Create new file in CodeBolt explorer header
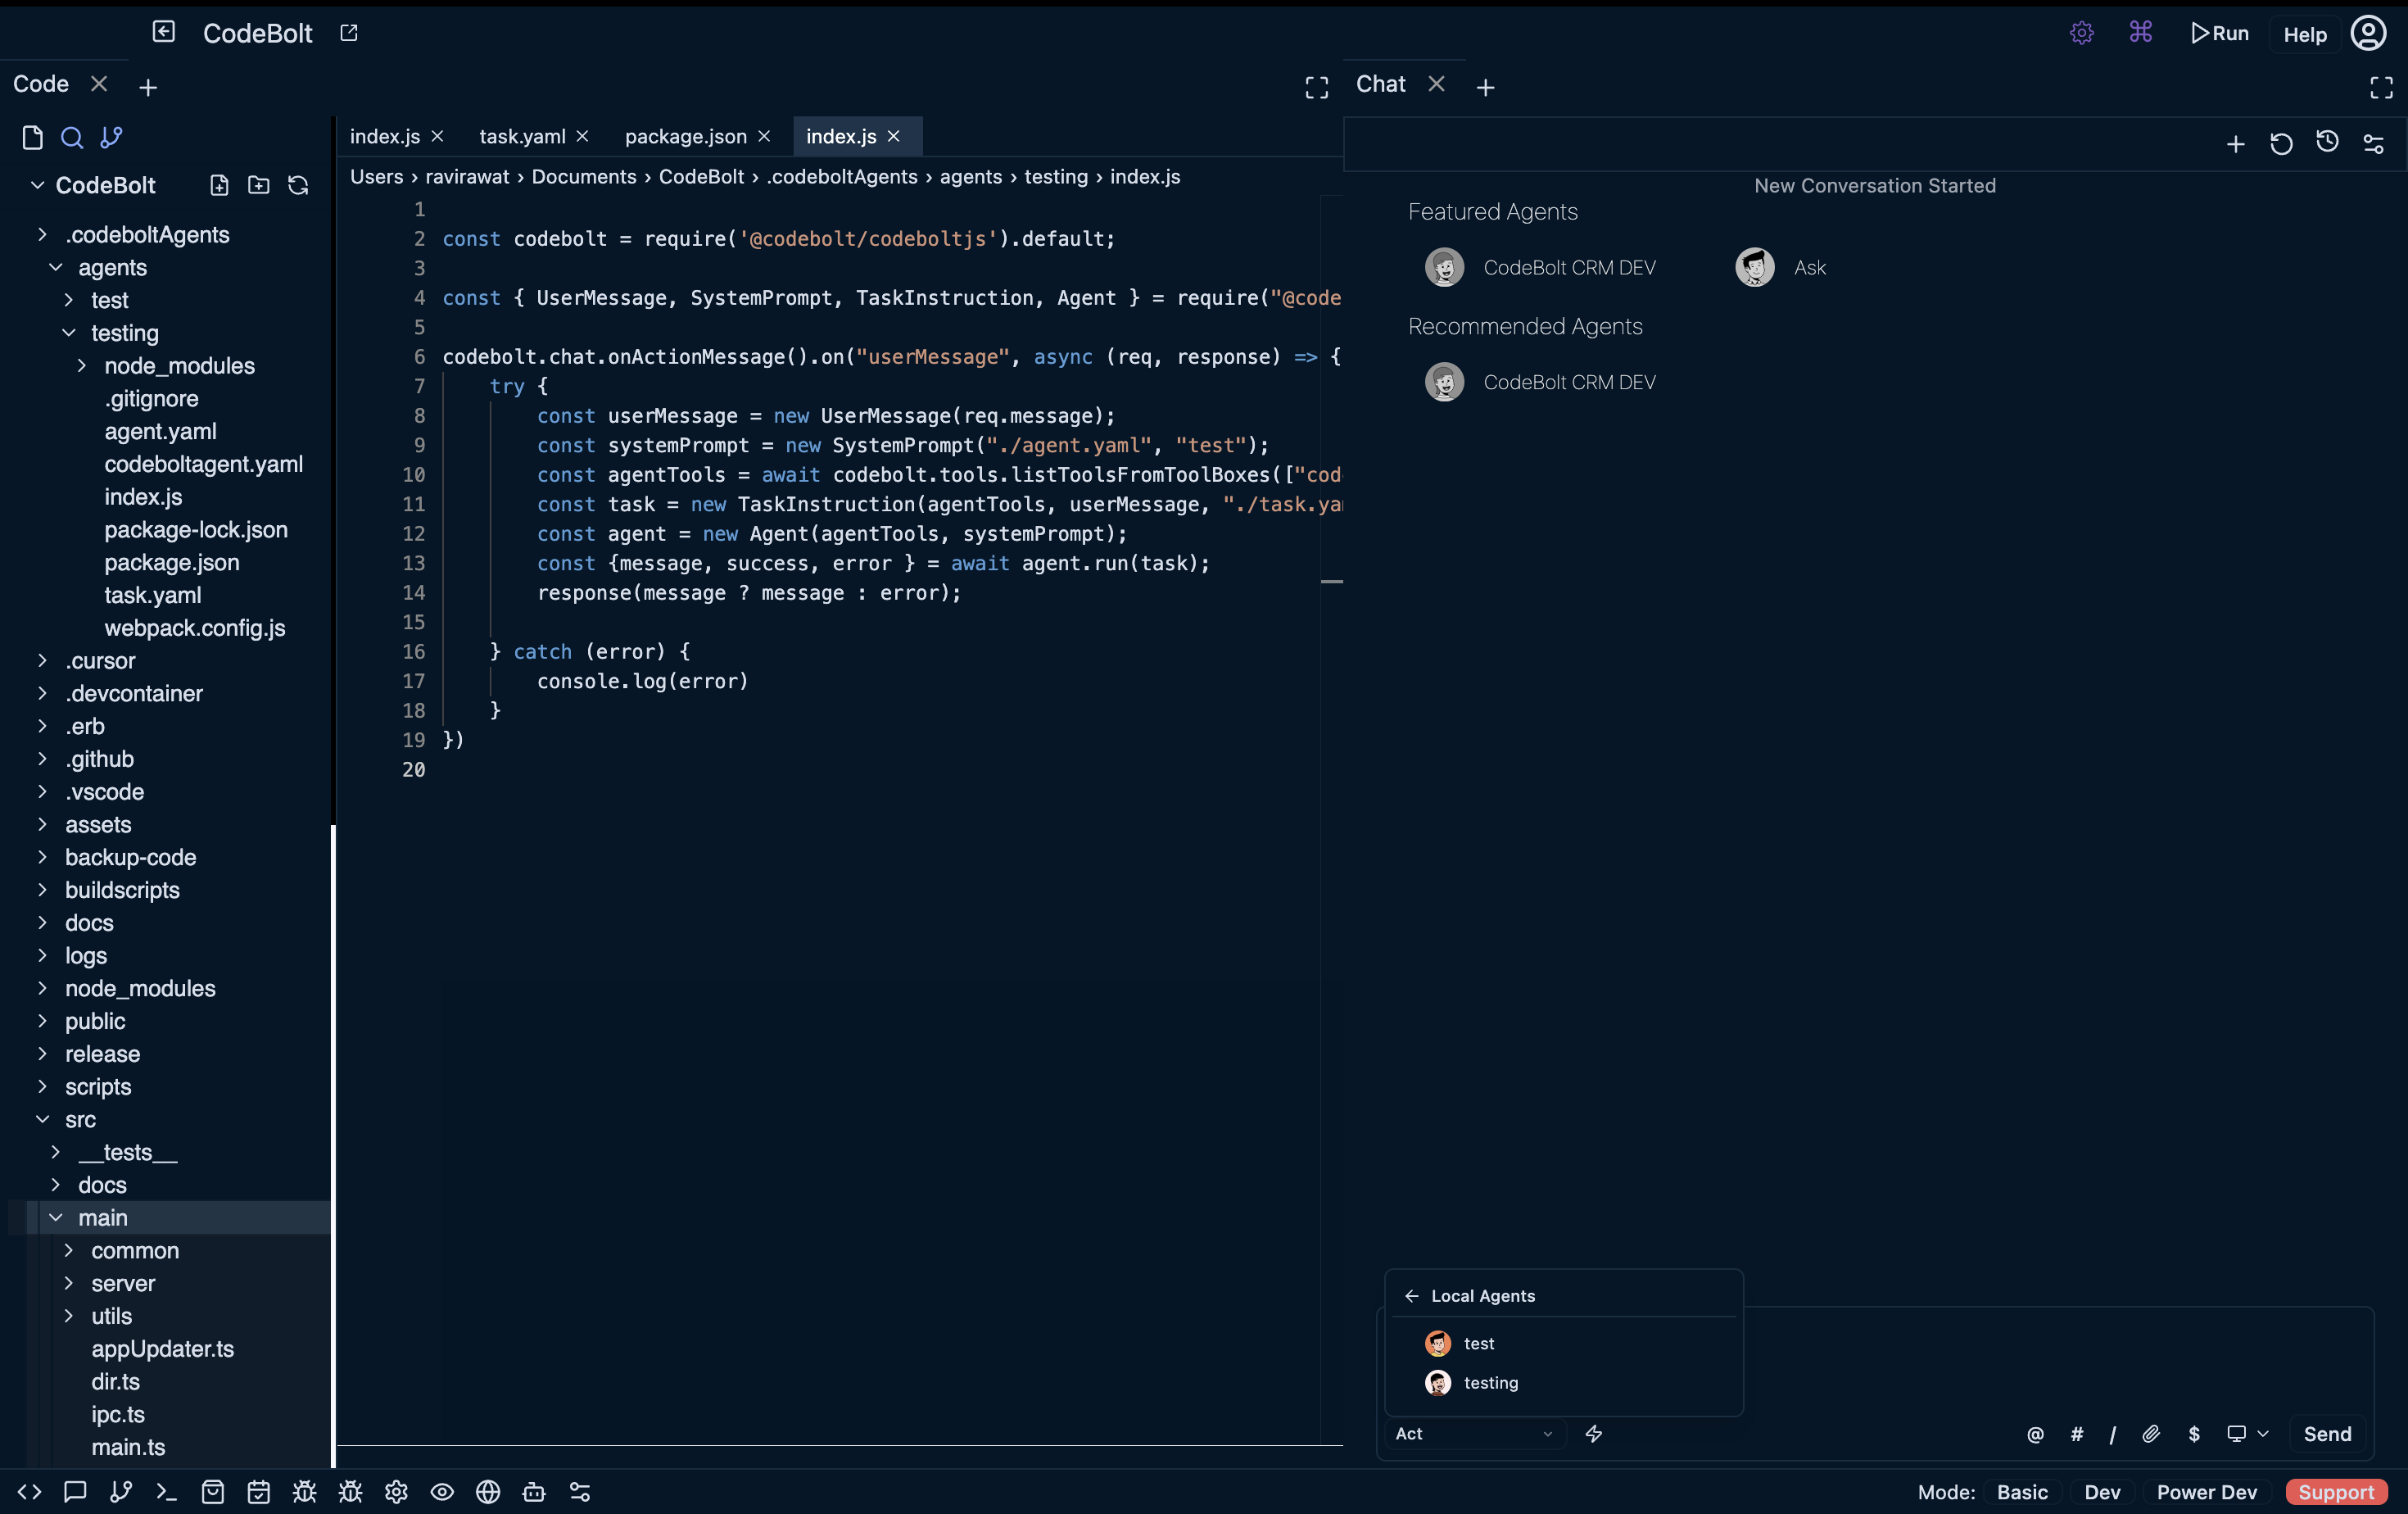 [x=219, y=185]
